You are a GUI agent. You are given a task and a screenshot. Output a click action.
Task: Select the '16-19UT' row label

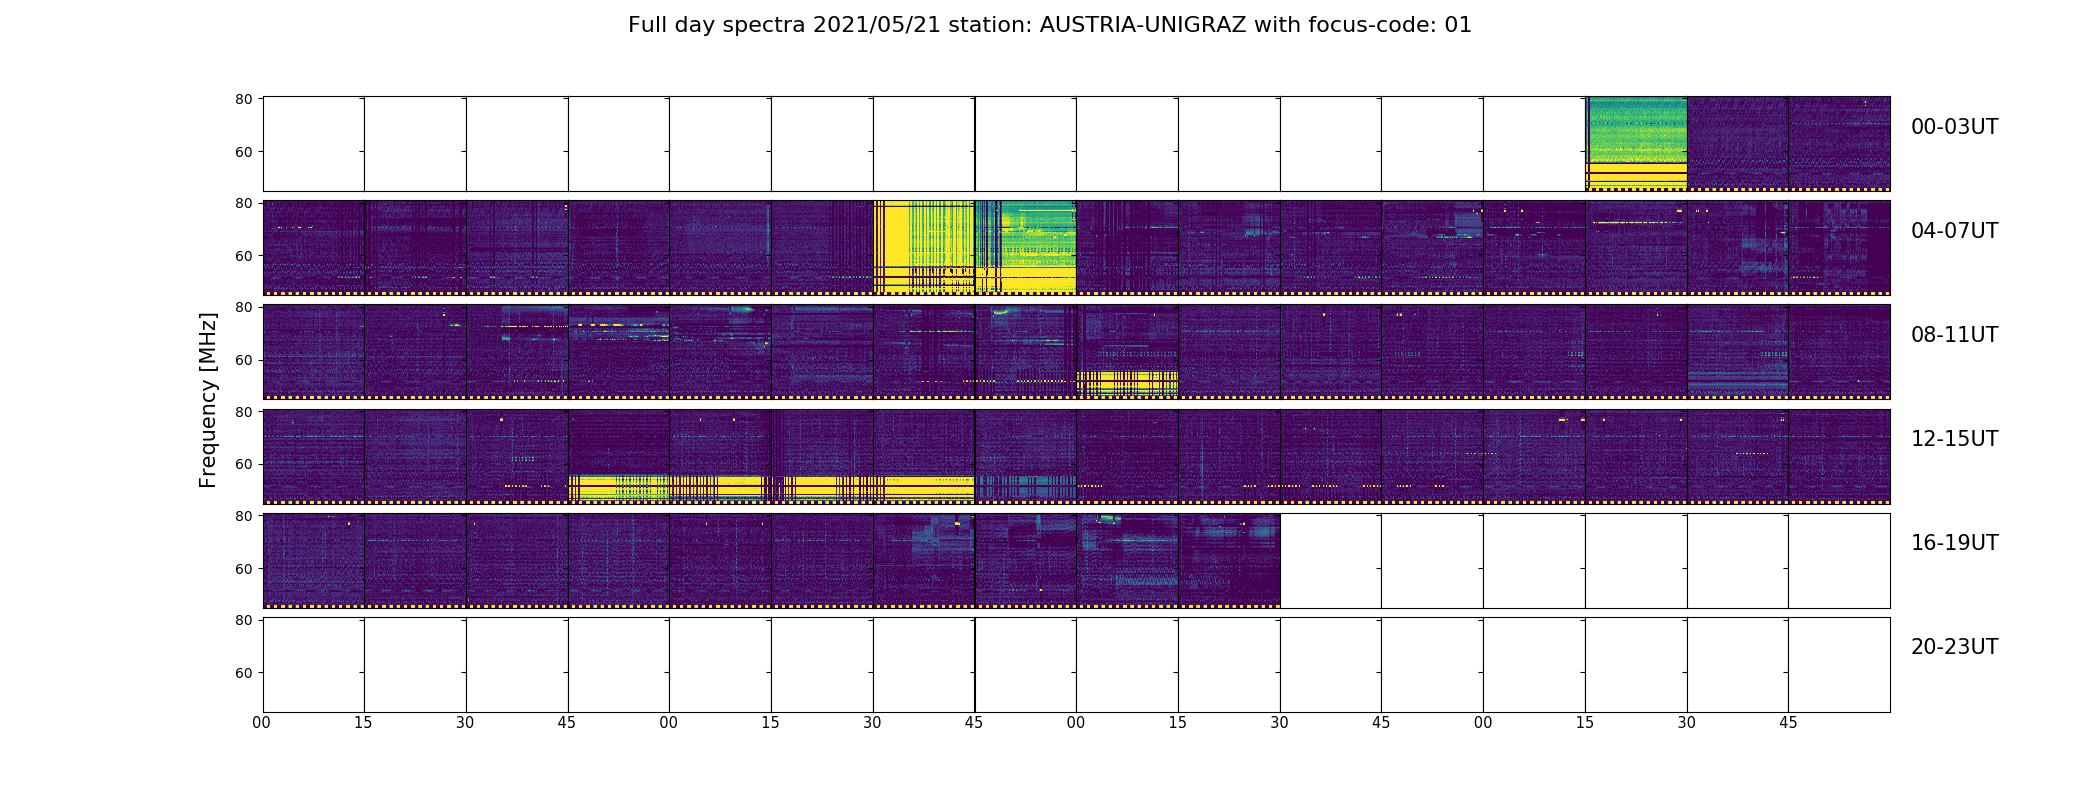[x=1954, y=543]
